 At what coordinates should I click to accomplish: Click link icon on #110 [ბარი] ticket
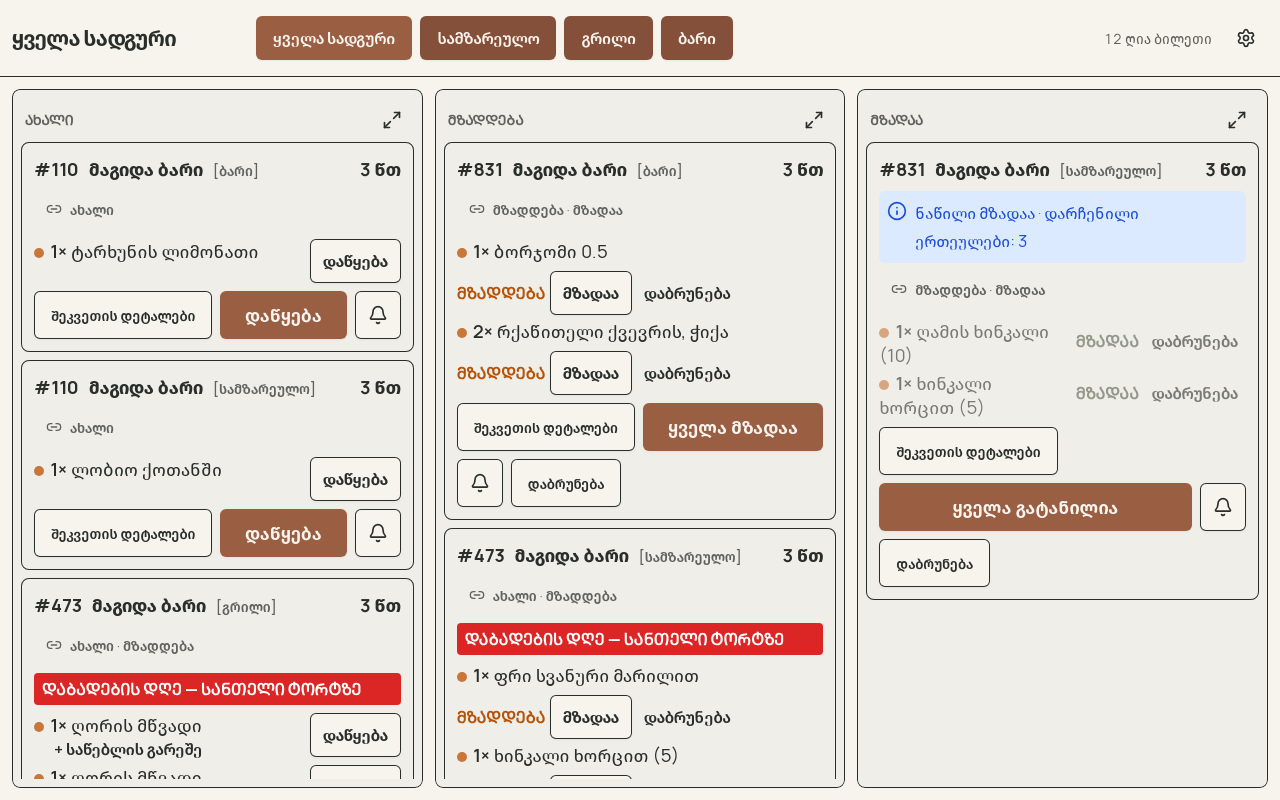click(x=54, y=210)
